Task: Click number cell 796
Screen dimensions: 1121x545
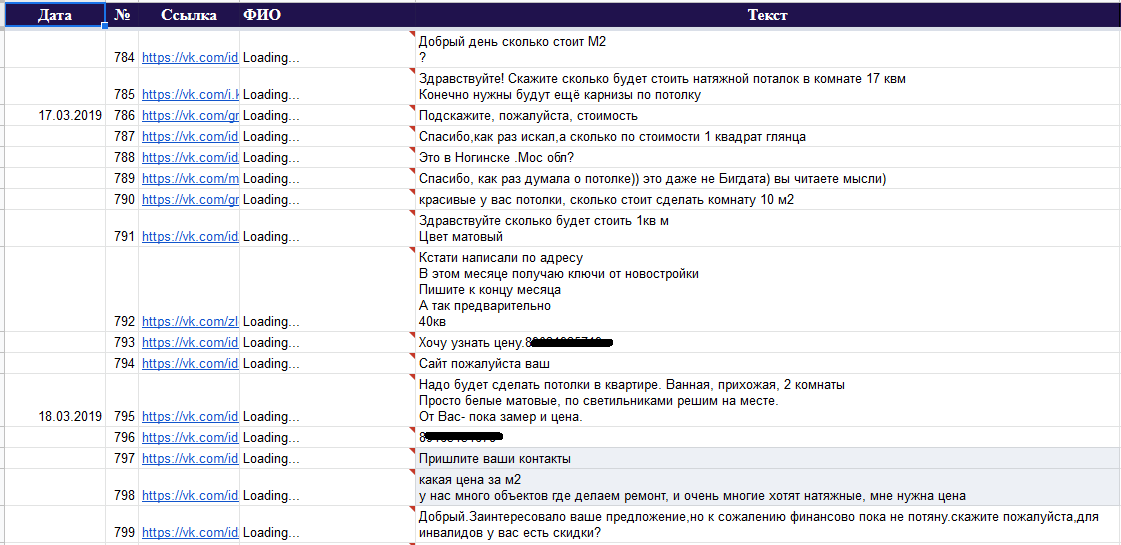Action: 124,437
